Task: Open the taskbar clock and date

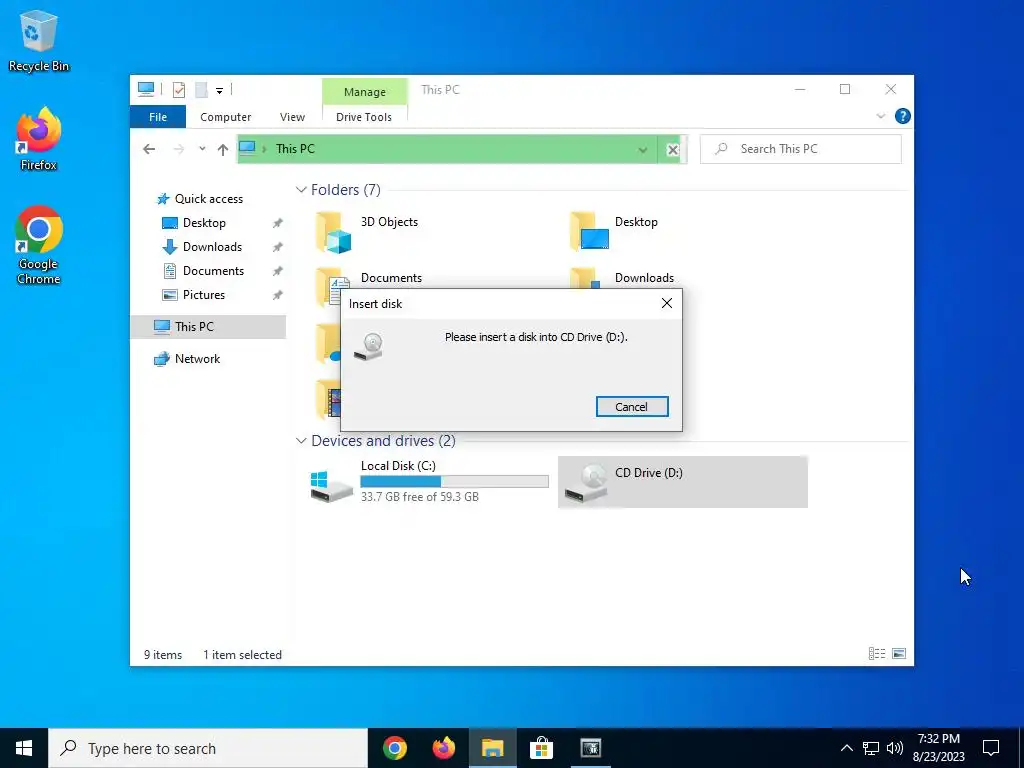Action: pos(938,748)
